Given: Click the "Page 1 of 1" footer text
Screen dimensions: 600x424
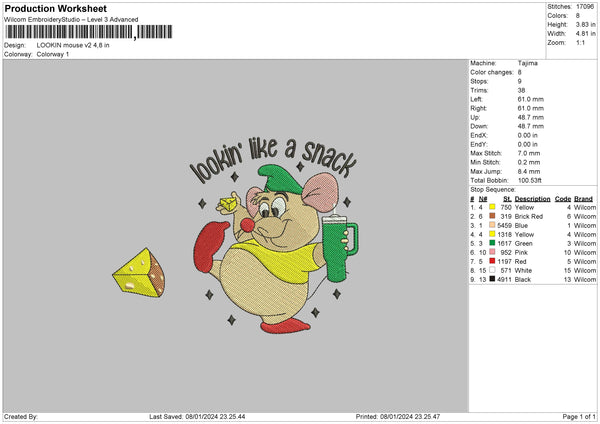Looking at the screenshot, I should [579, 417].
